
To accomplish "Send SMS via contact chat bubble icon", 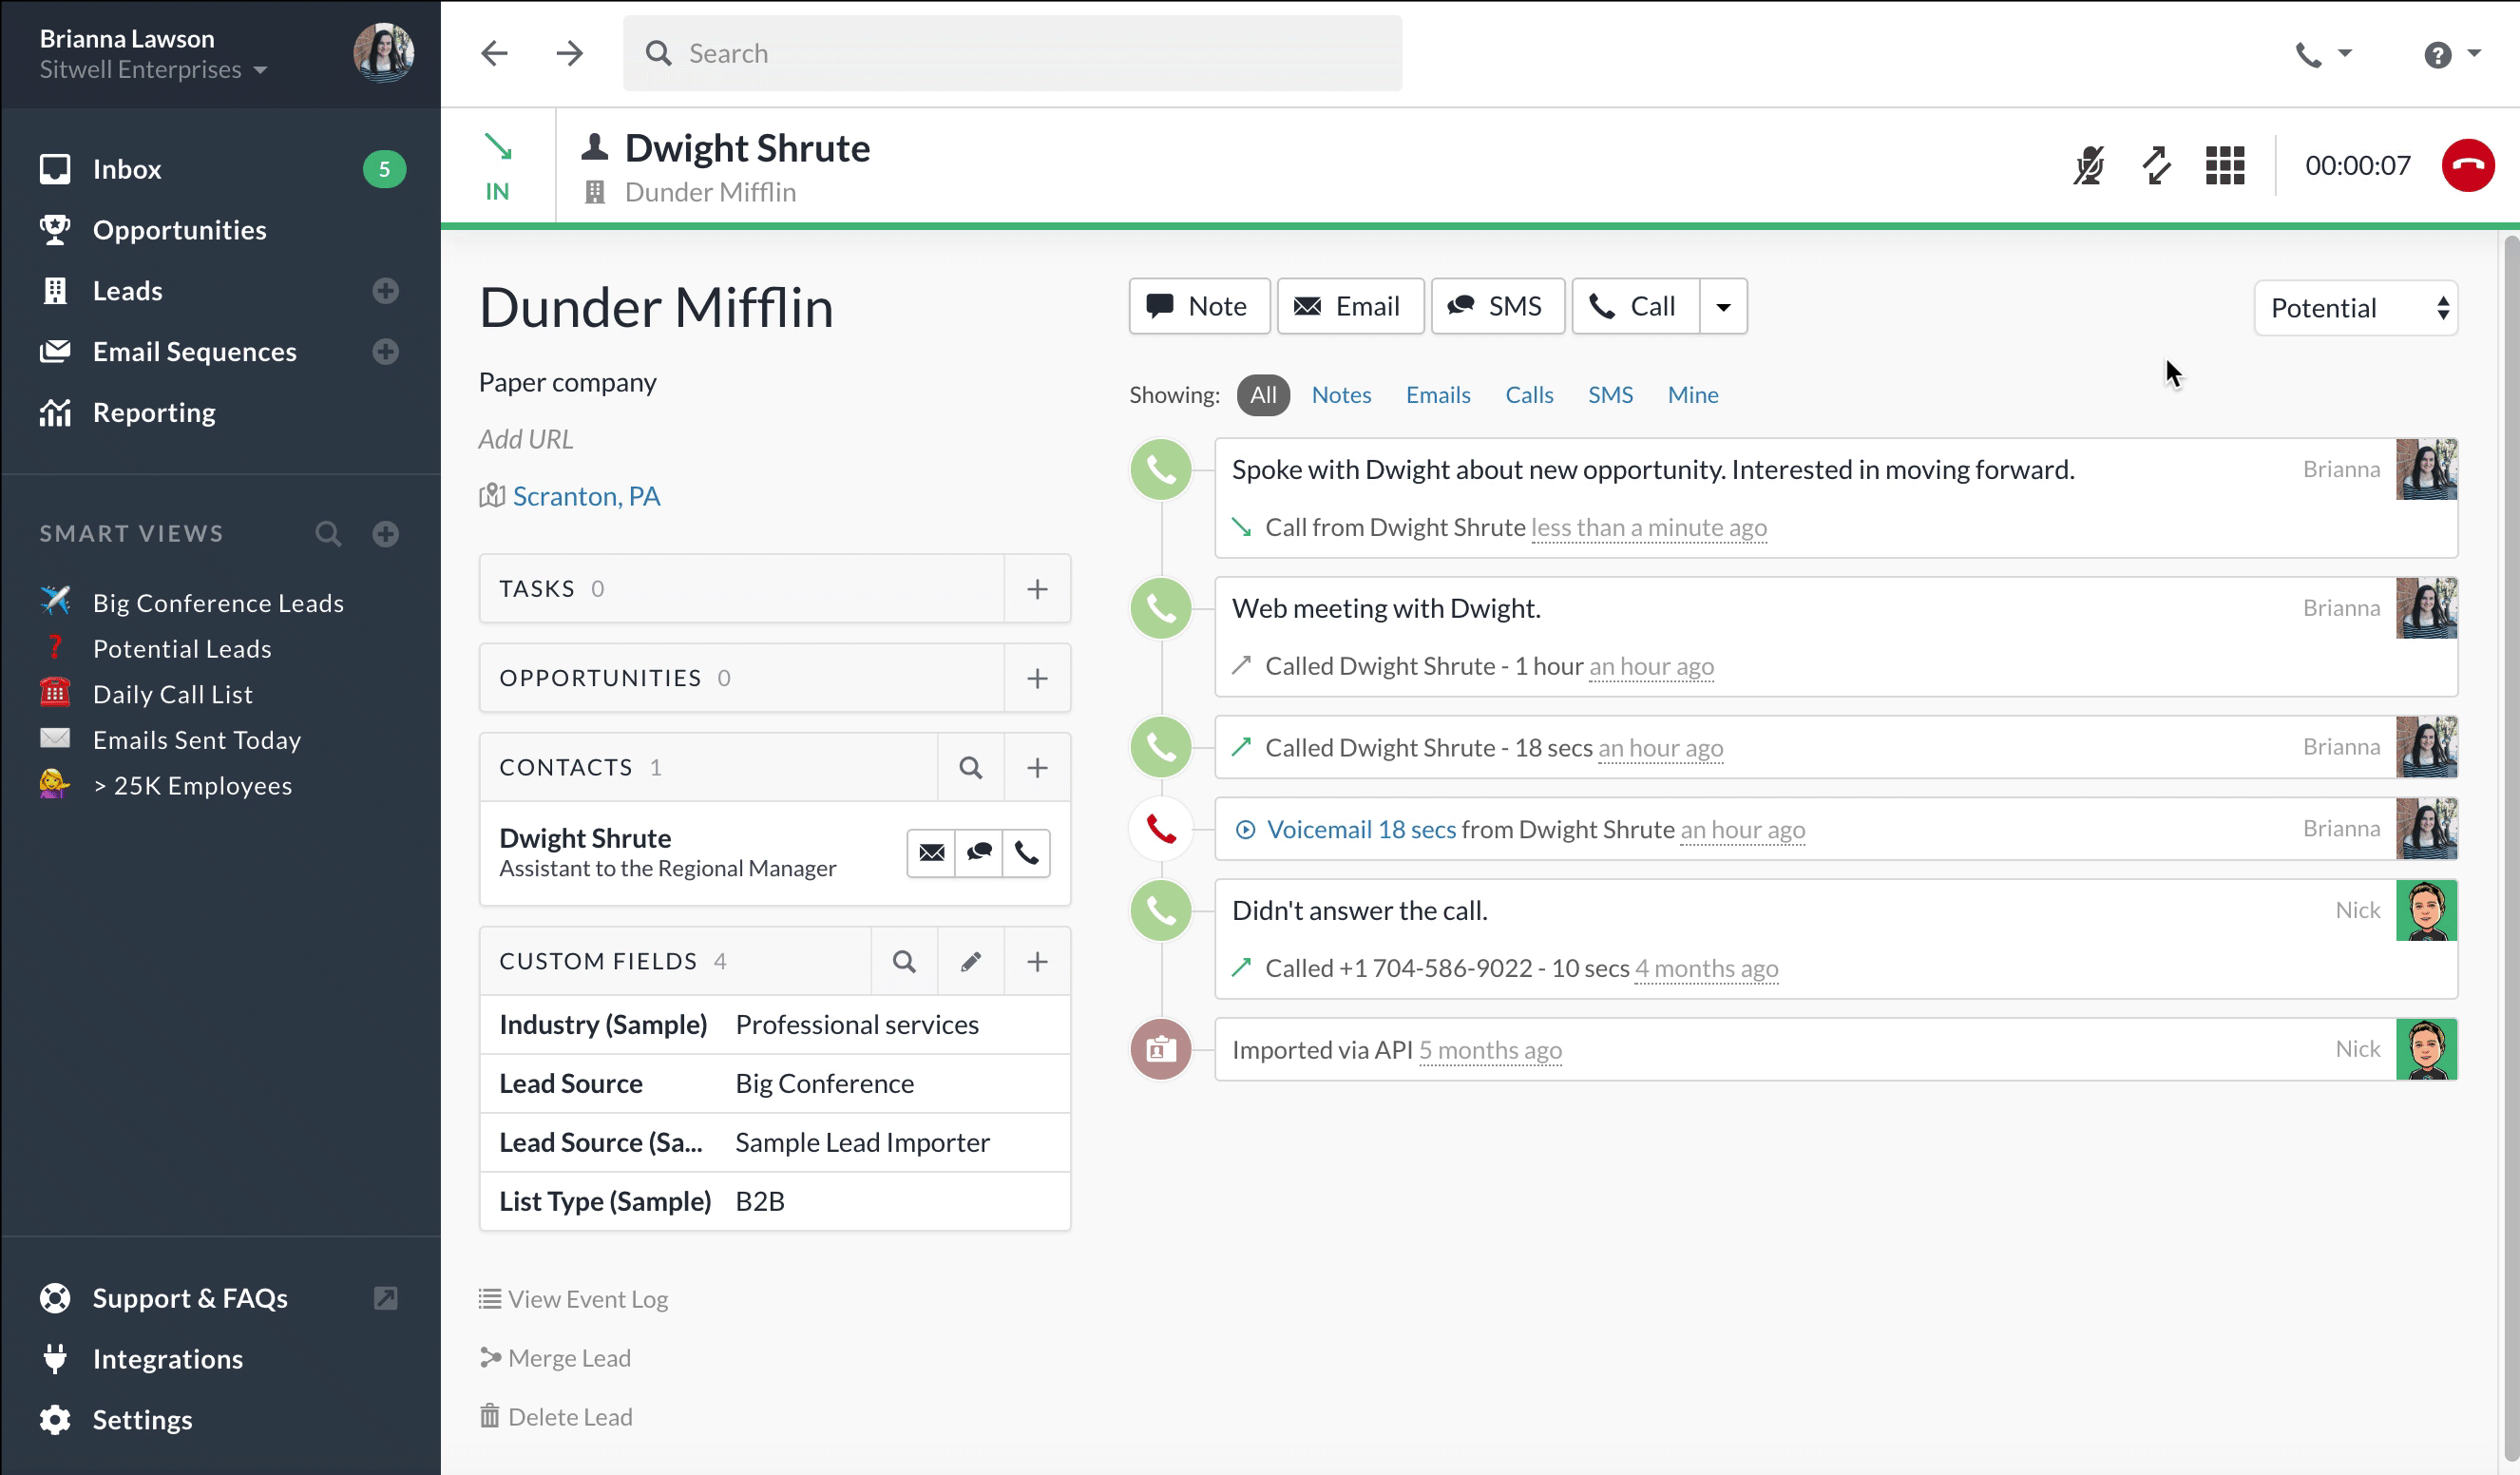I will click(x=979, y=852).
